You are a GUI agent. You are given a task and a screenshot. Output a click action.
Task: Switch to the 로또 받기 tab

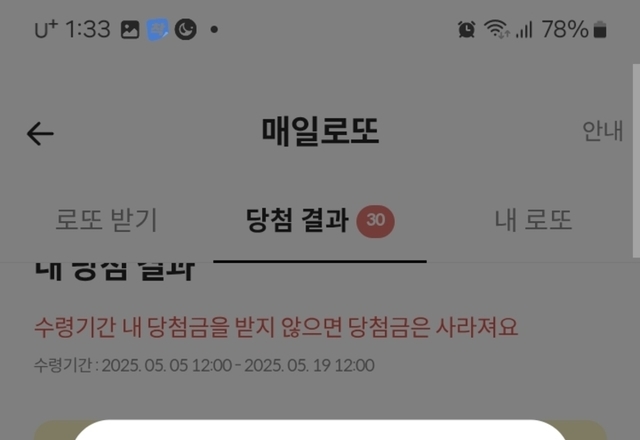[106, 220]
